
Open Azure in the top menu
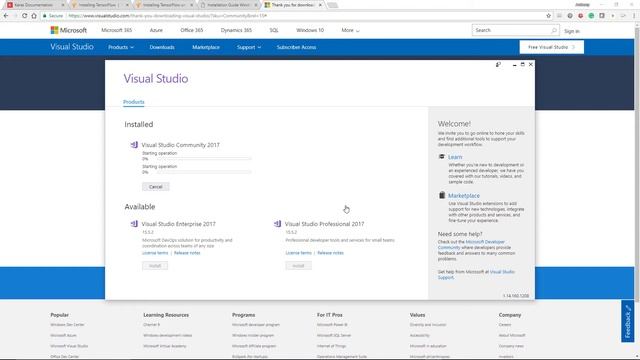click(156, 30)
